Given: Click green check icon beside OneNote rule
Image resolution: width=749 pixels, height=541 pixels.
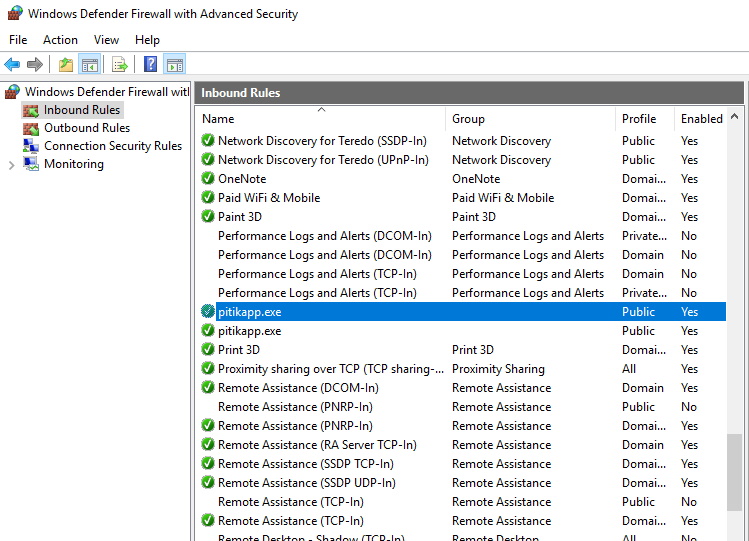Looking at the screenshot, I should [208, 179].
